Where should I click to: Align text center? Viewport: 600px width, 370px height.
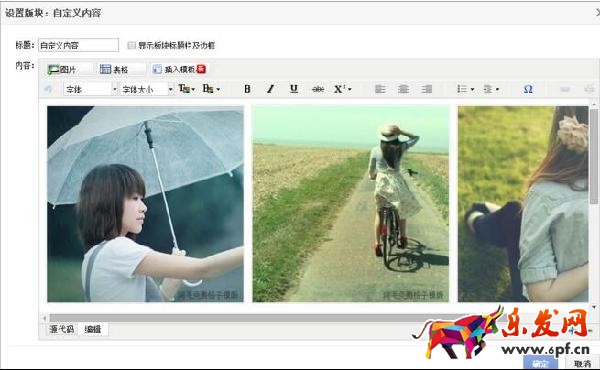click(403, 89)
